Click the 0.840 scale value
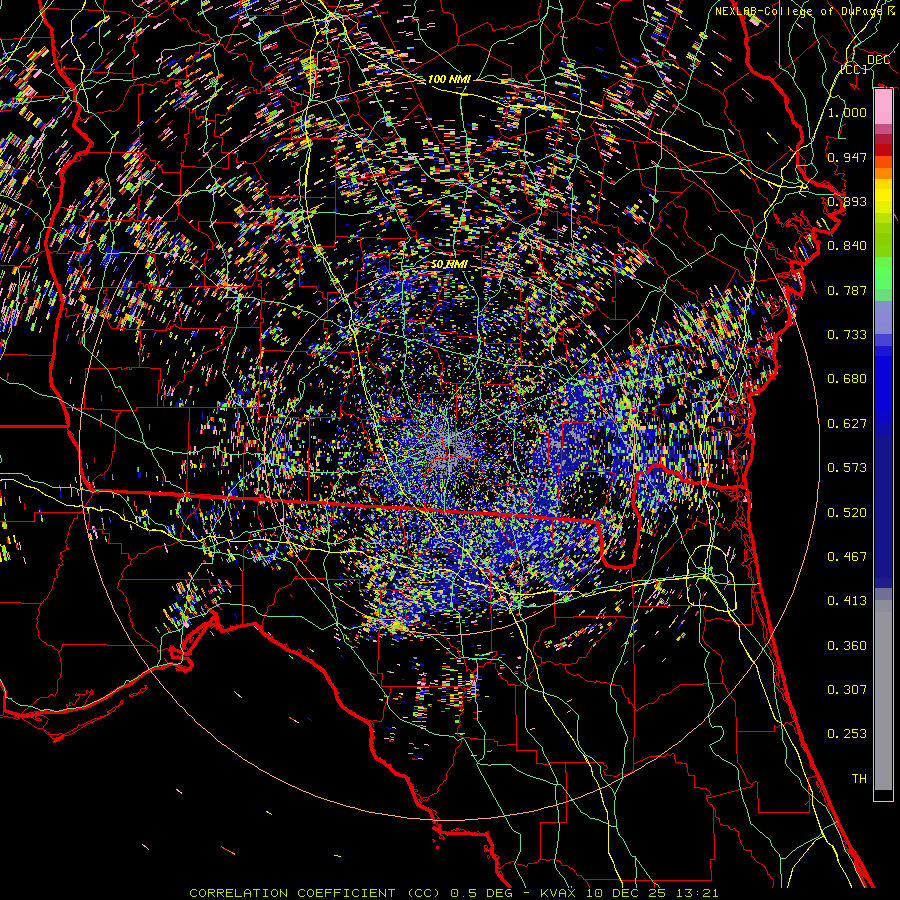The image size is (900, 900). click(x=847, y=246)
